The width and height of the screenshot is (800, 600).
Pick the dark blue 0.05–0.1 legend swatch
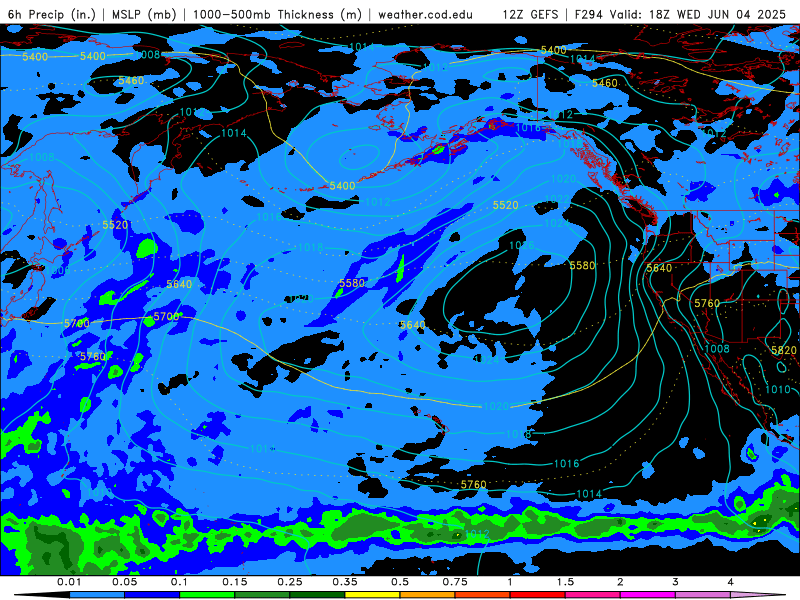coord(152,595)
